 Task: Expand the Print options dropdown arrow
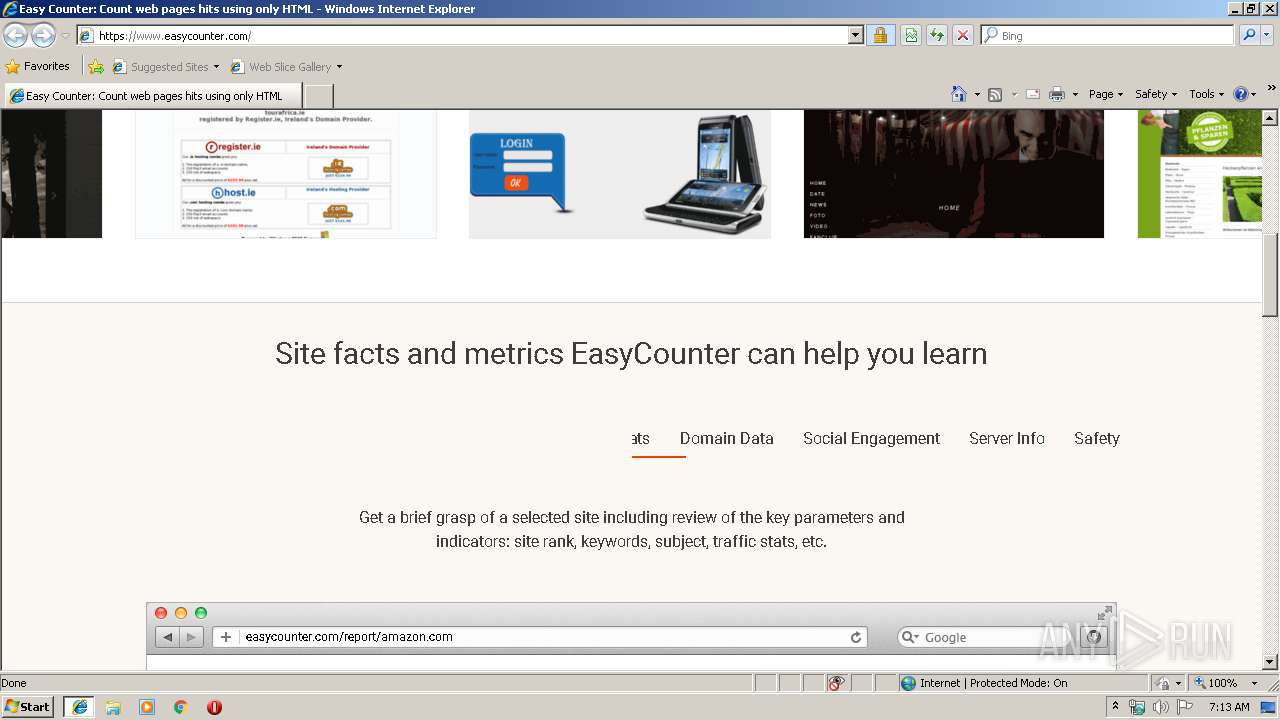pyautogui.click(x=1075, y=94)
